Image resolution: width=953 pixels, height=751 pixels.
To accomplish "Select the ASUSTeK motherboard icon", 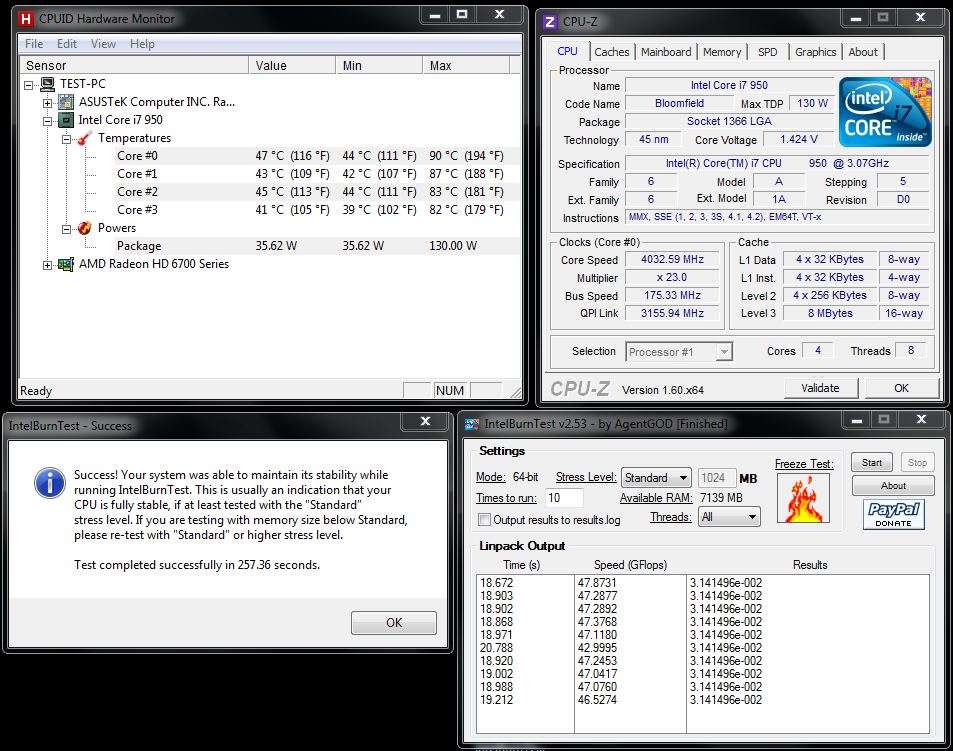I will [66, 102].
